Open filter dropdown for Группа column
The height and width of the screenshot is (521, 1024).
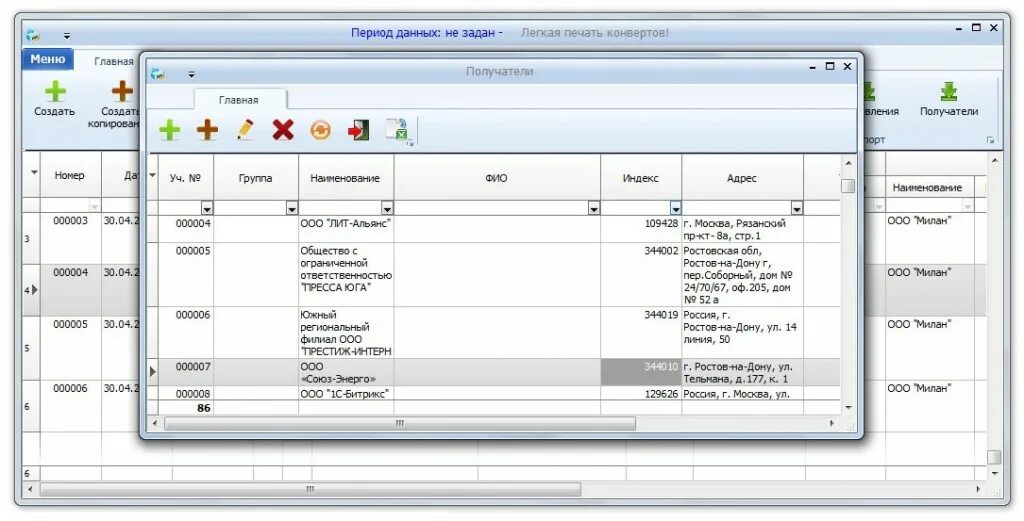(292, 209)
